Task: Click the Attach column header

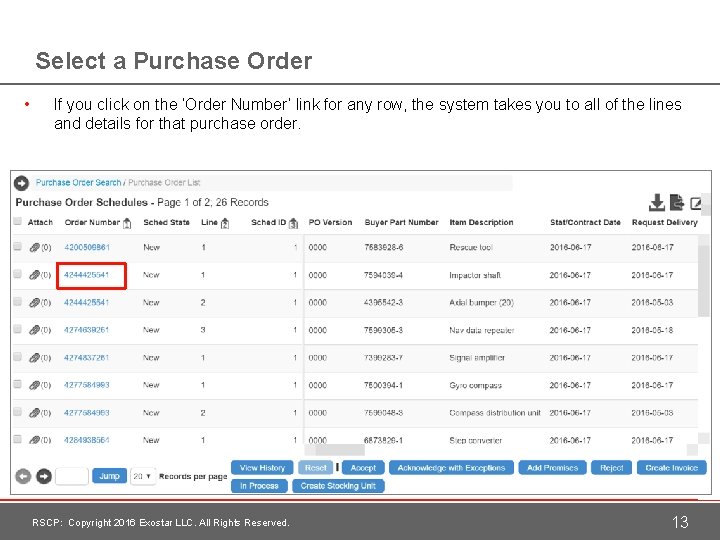Action: [x=40, y=222]
